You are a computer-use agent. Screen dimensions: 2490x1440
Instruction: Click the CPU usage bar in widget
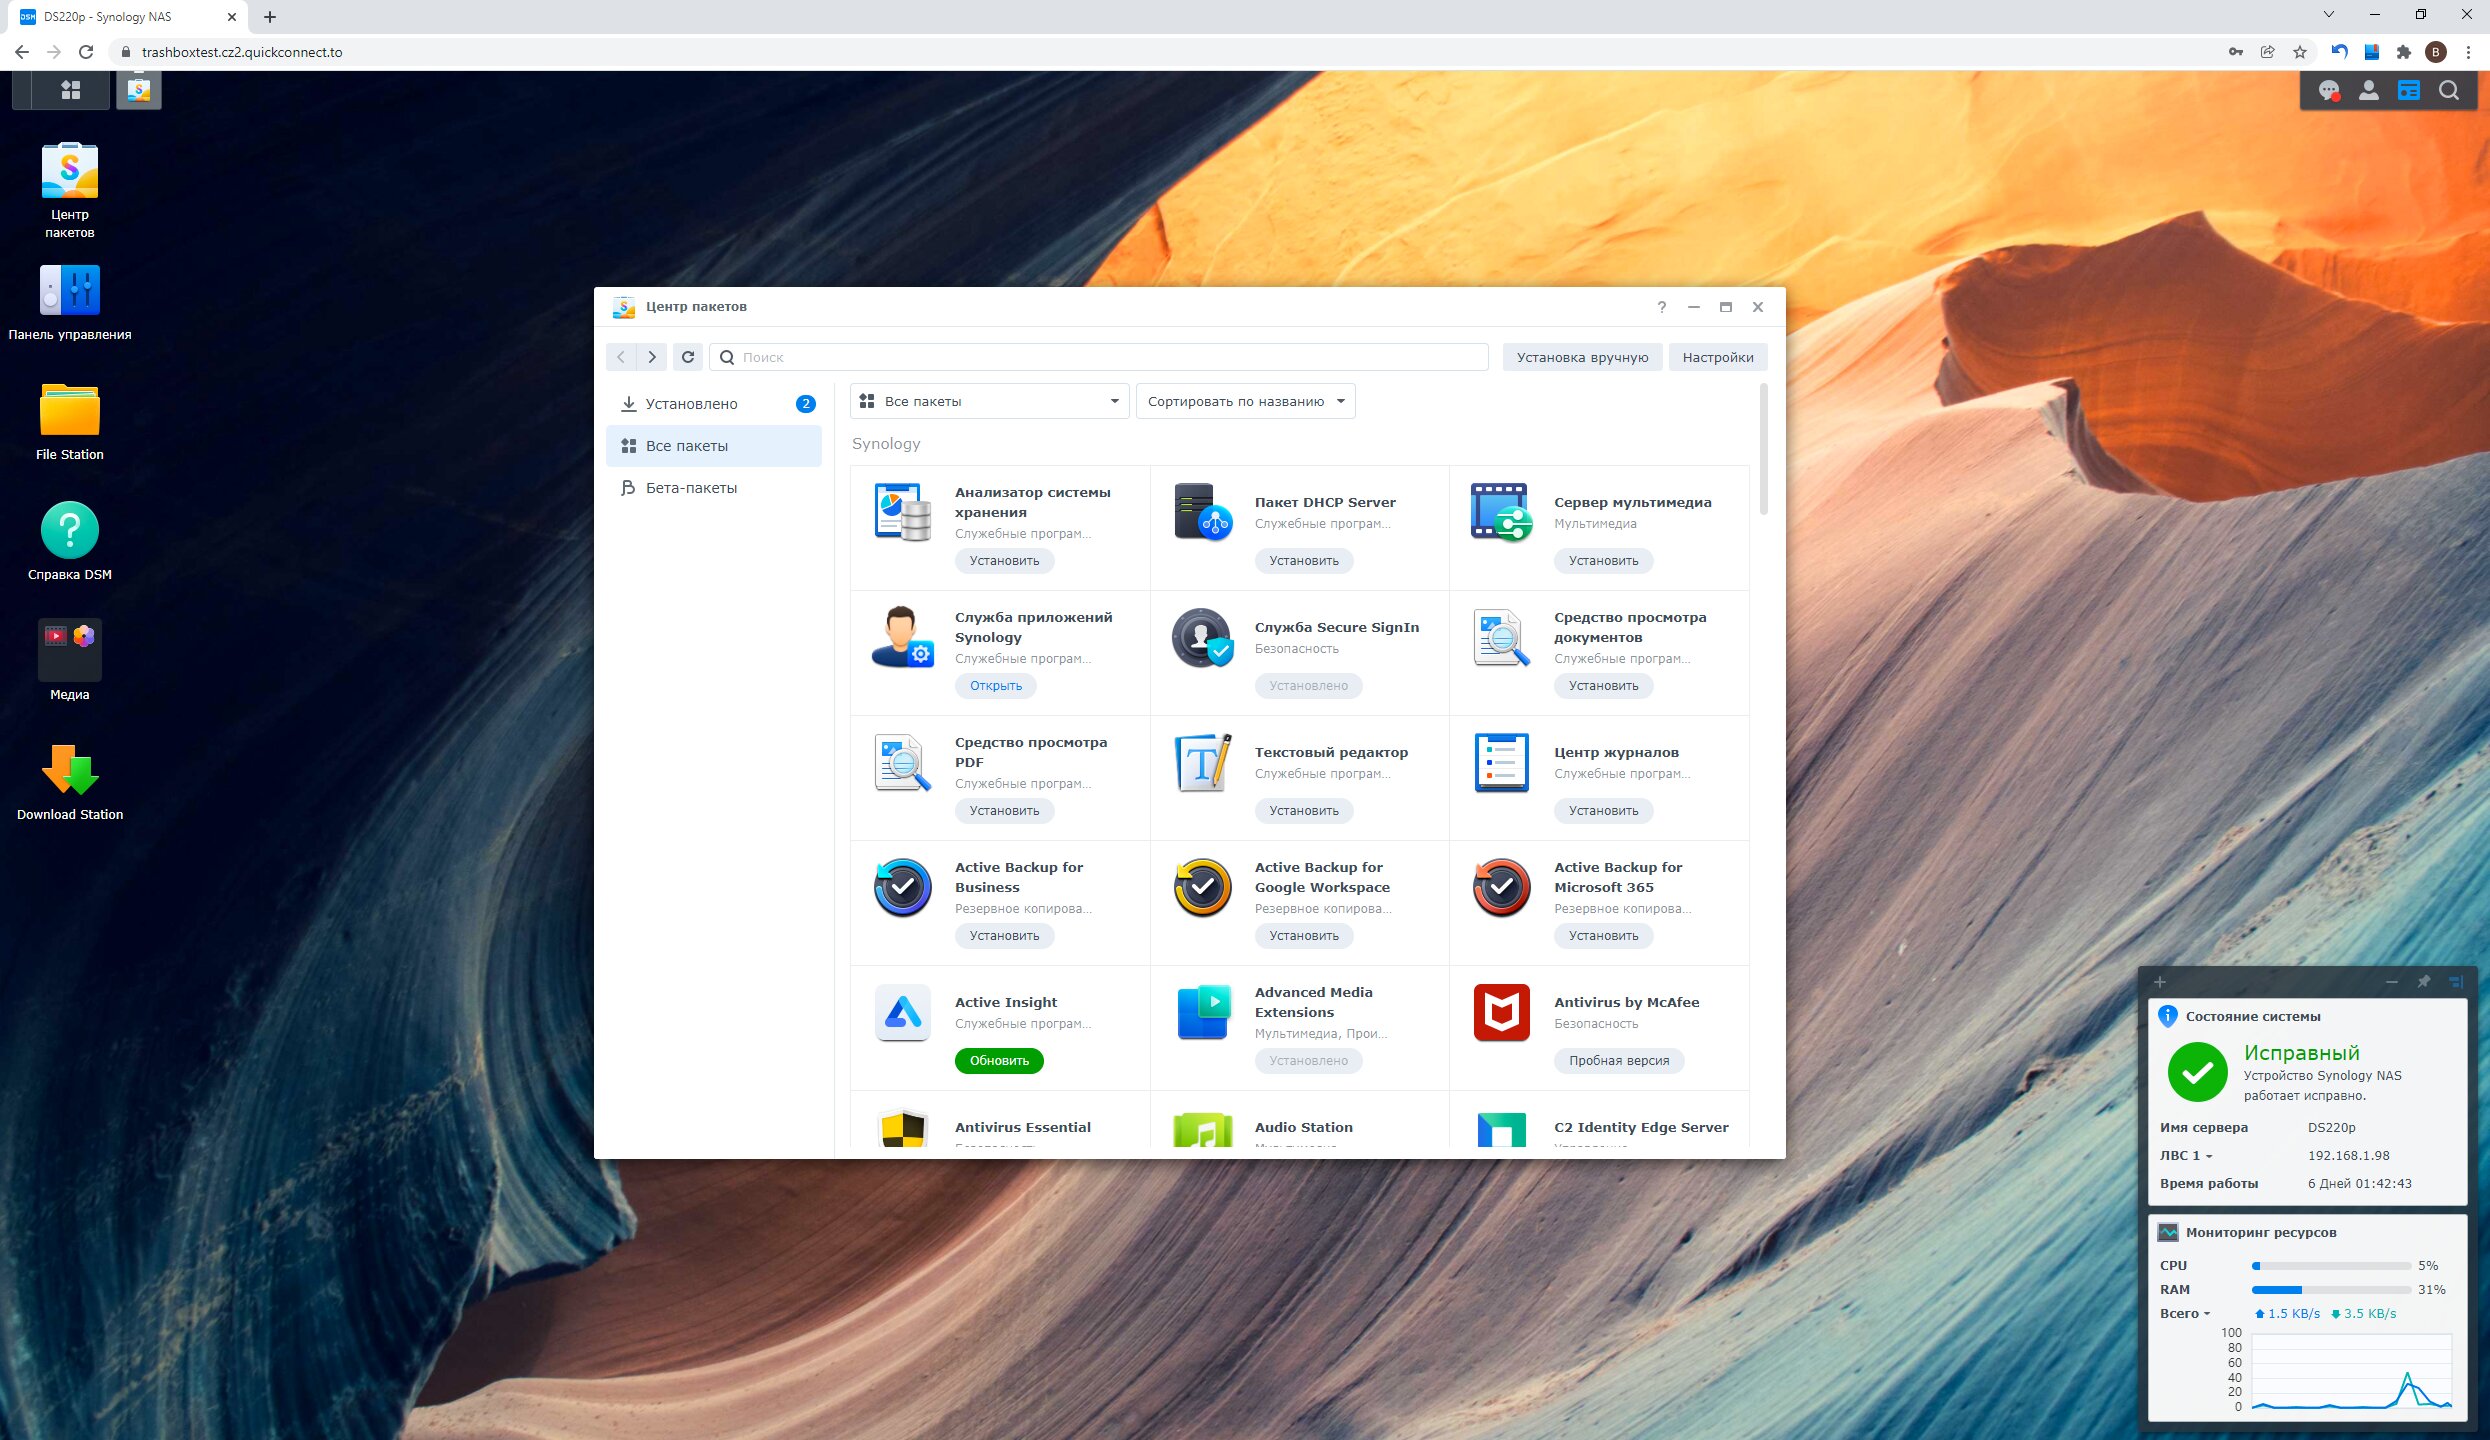(x=2330, y=1266)
